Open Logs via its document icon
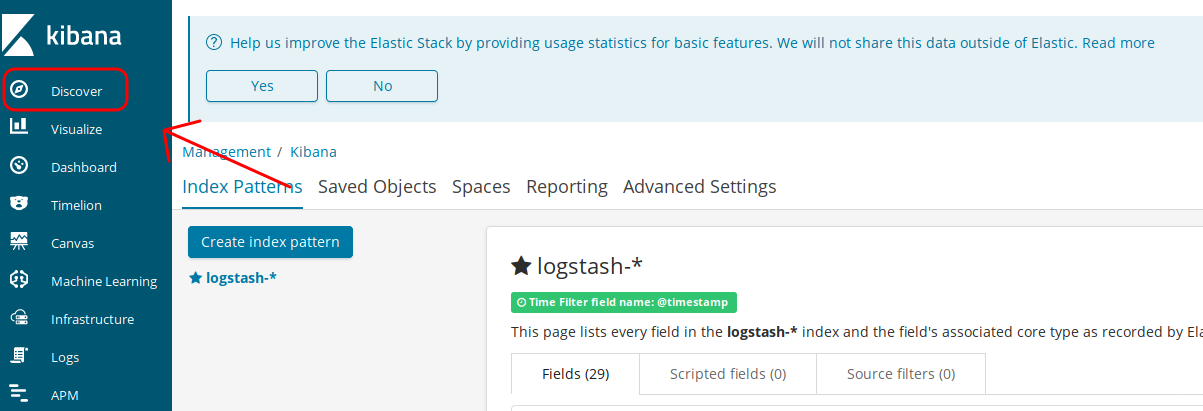 click(x=18, y=356)
